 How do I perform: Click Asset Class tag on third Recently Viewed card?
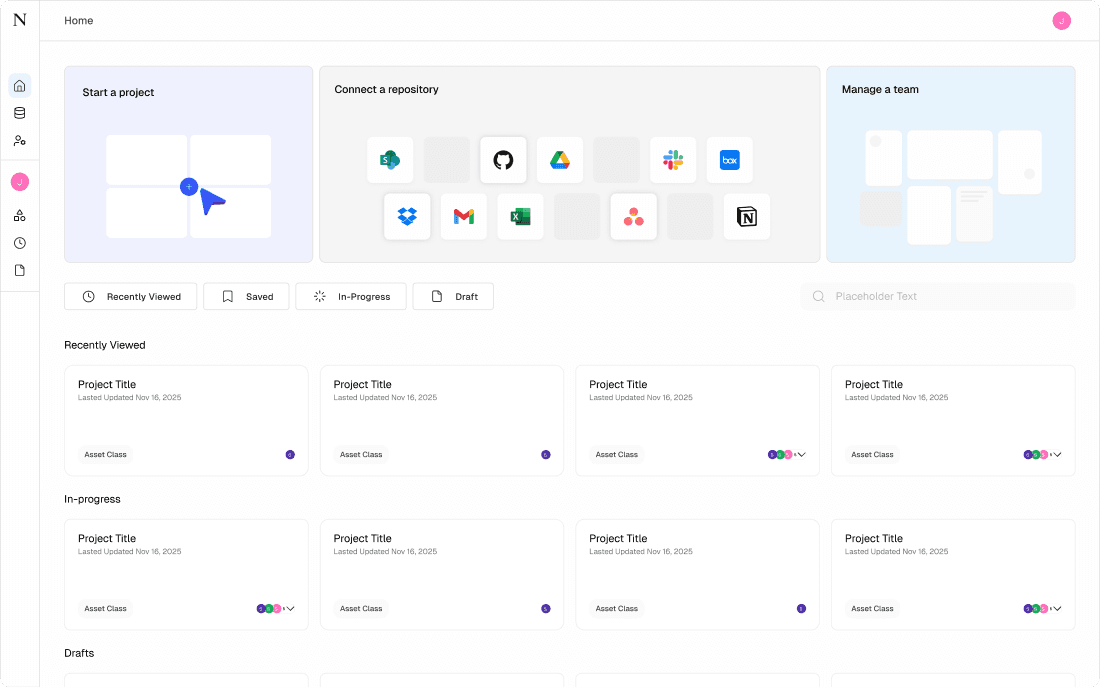tap(617, 454)
